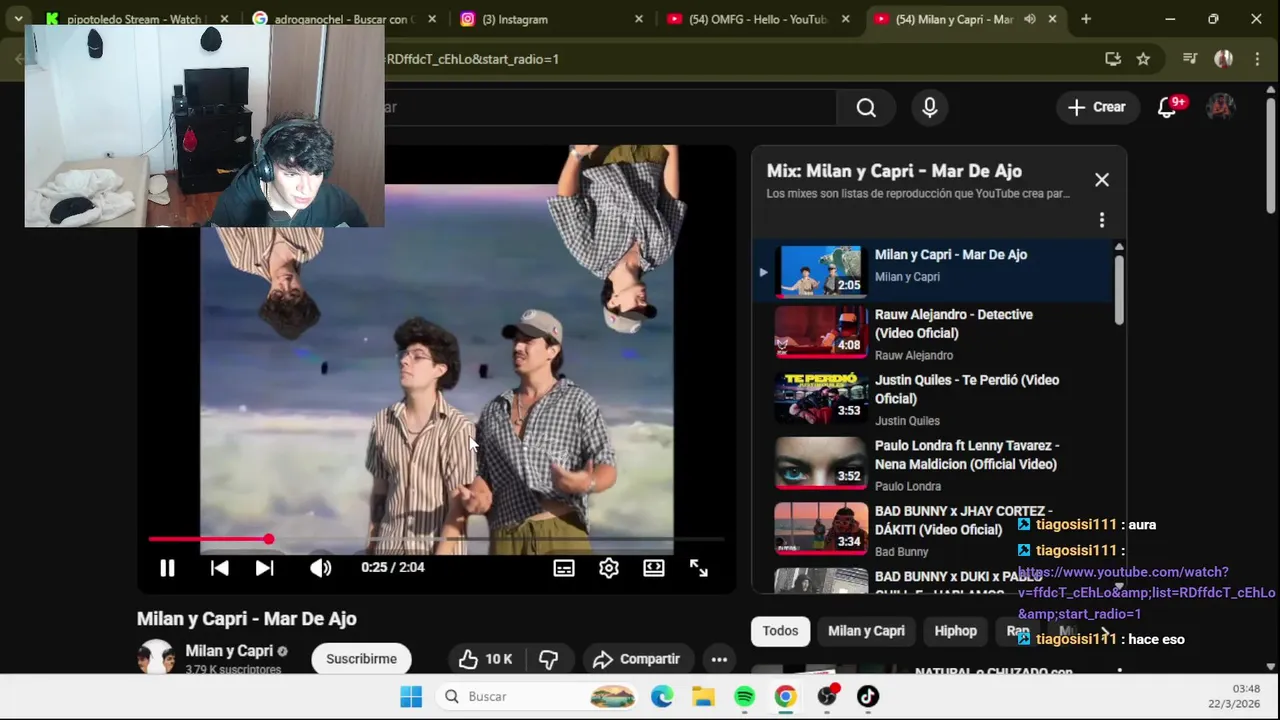Image resolution: width=1280 pixels, height=720 pixels.
Task: Open the Windows Start menu
Action: (x=411, y=697)
